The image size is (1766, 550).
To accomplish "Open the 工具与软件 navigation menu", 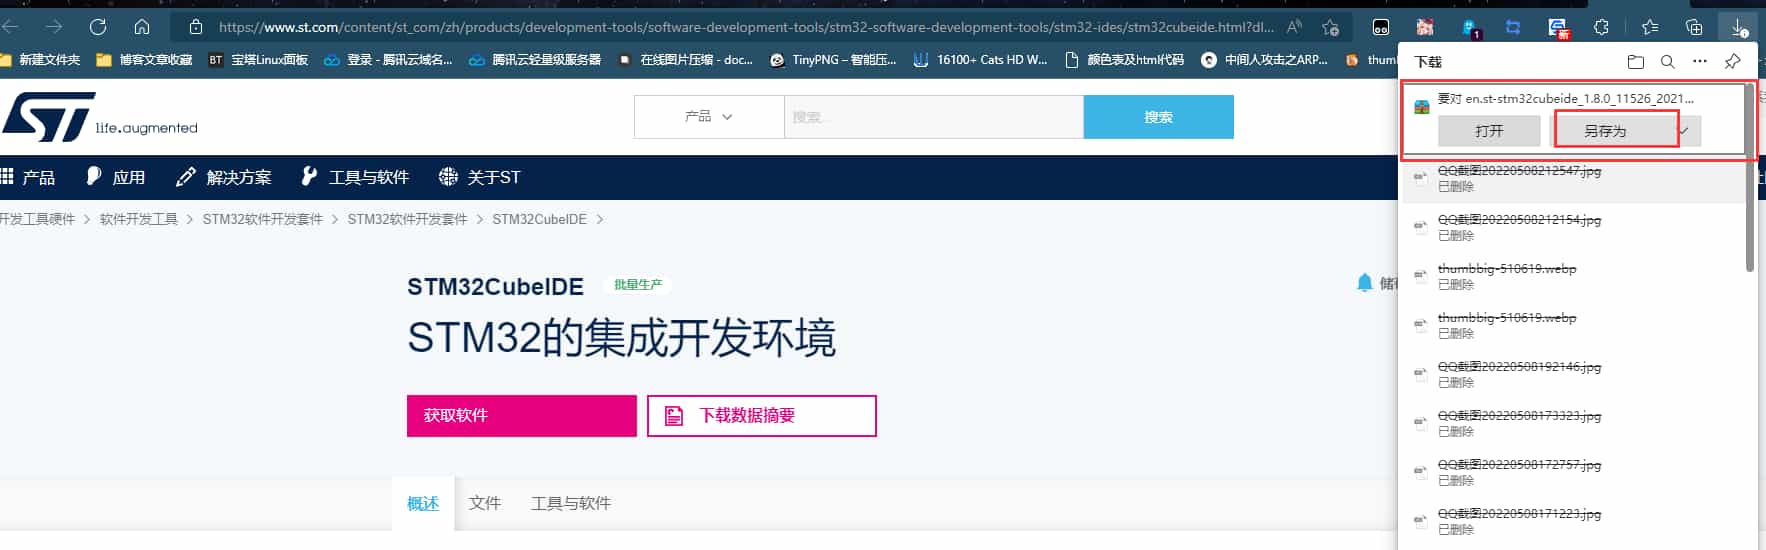I will coord(355,177).
